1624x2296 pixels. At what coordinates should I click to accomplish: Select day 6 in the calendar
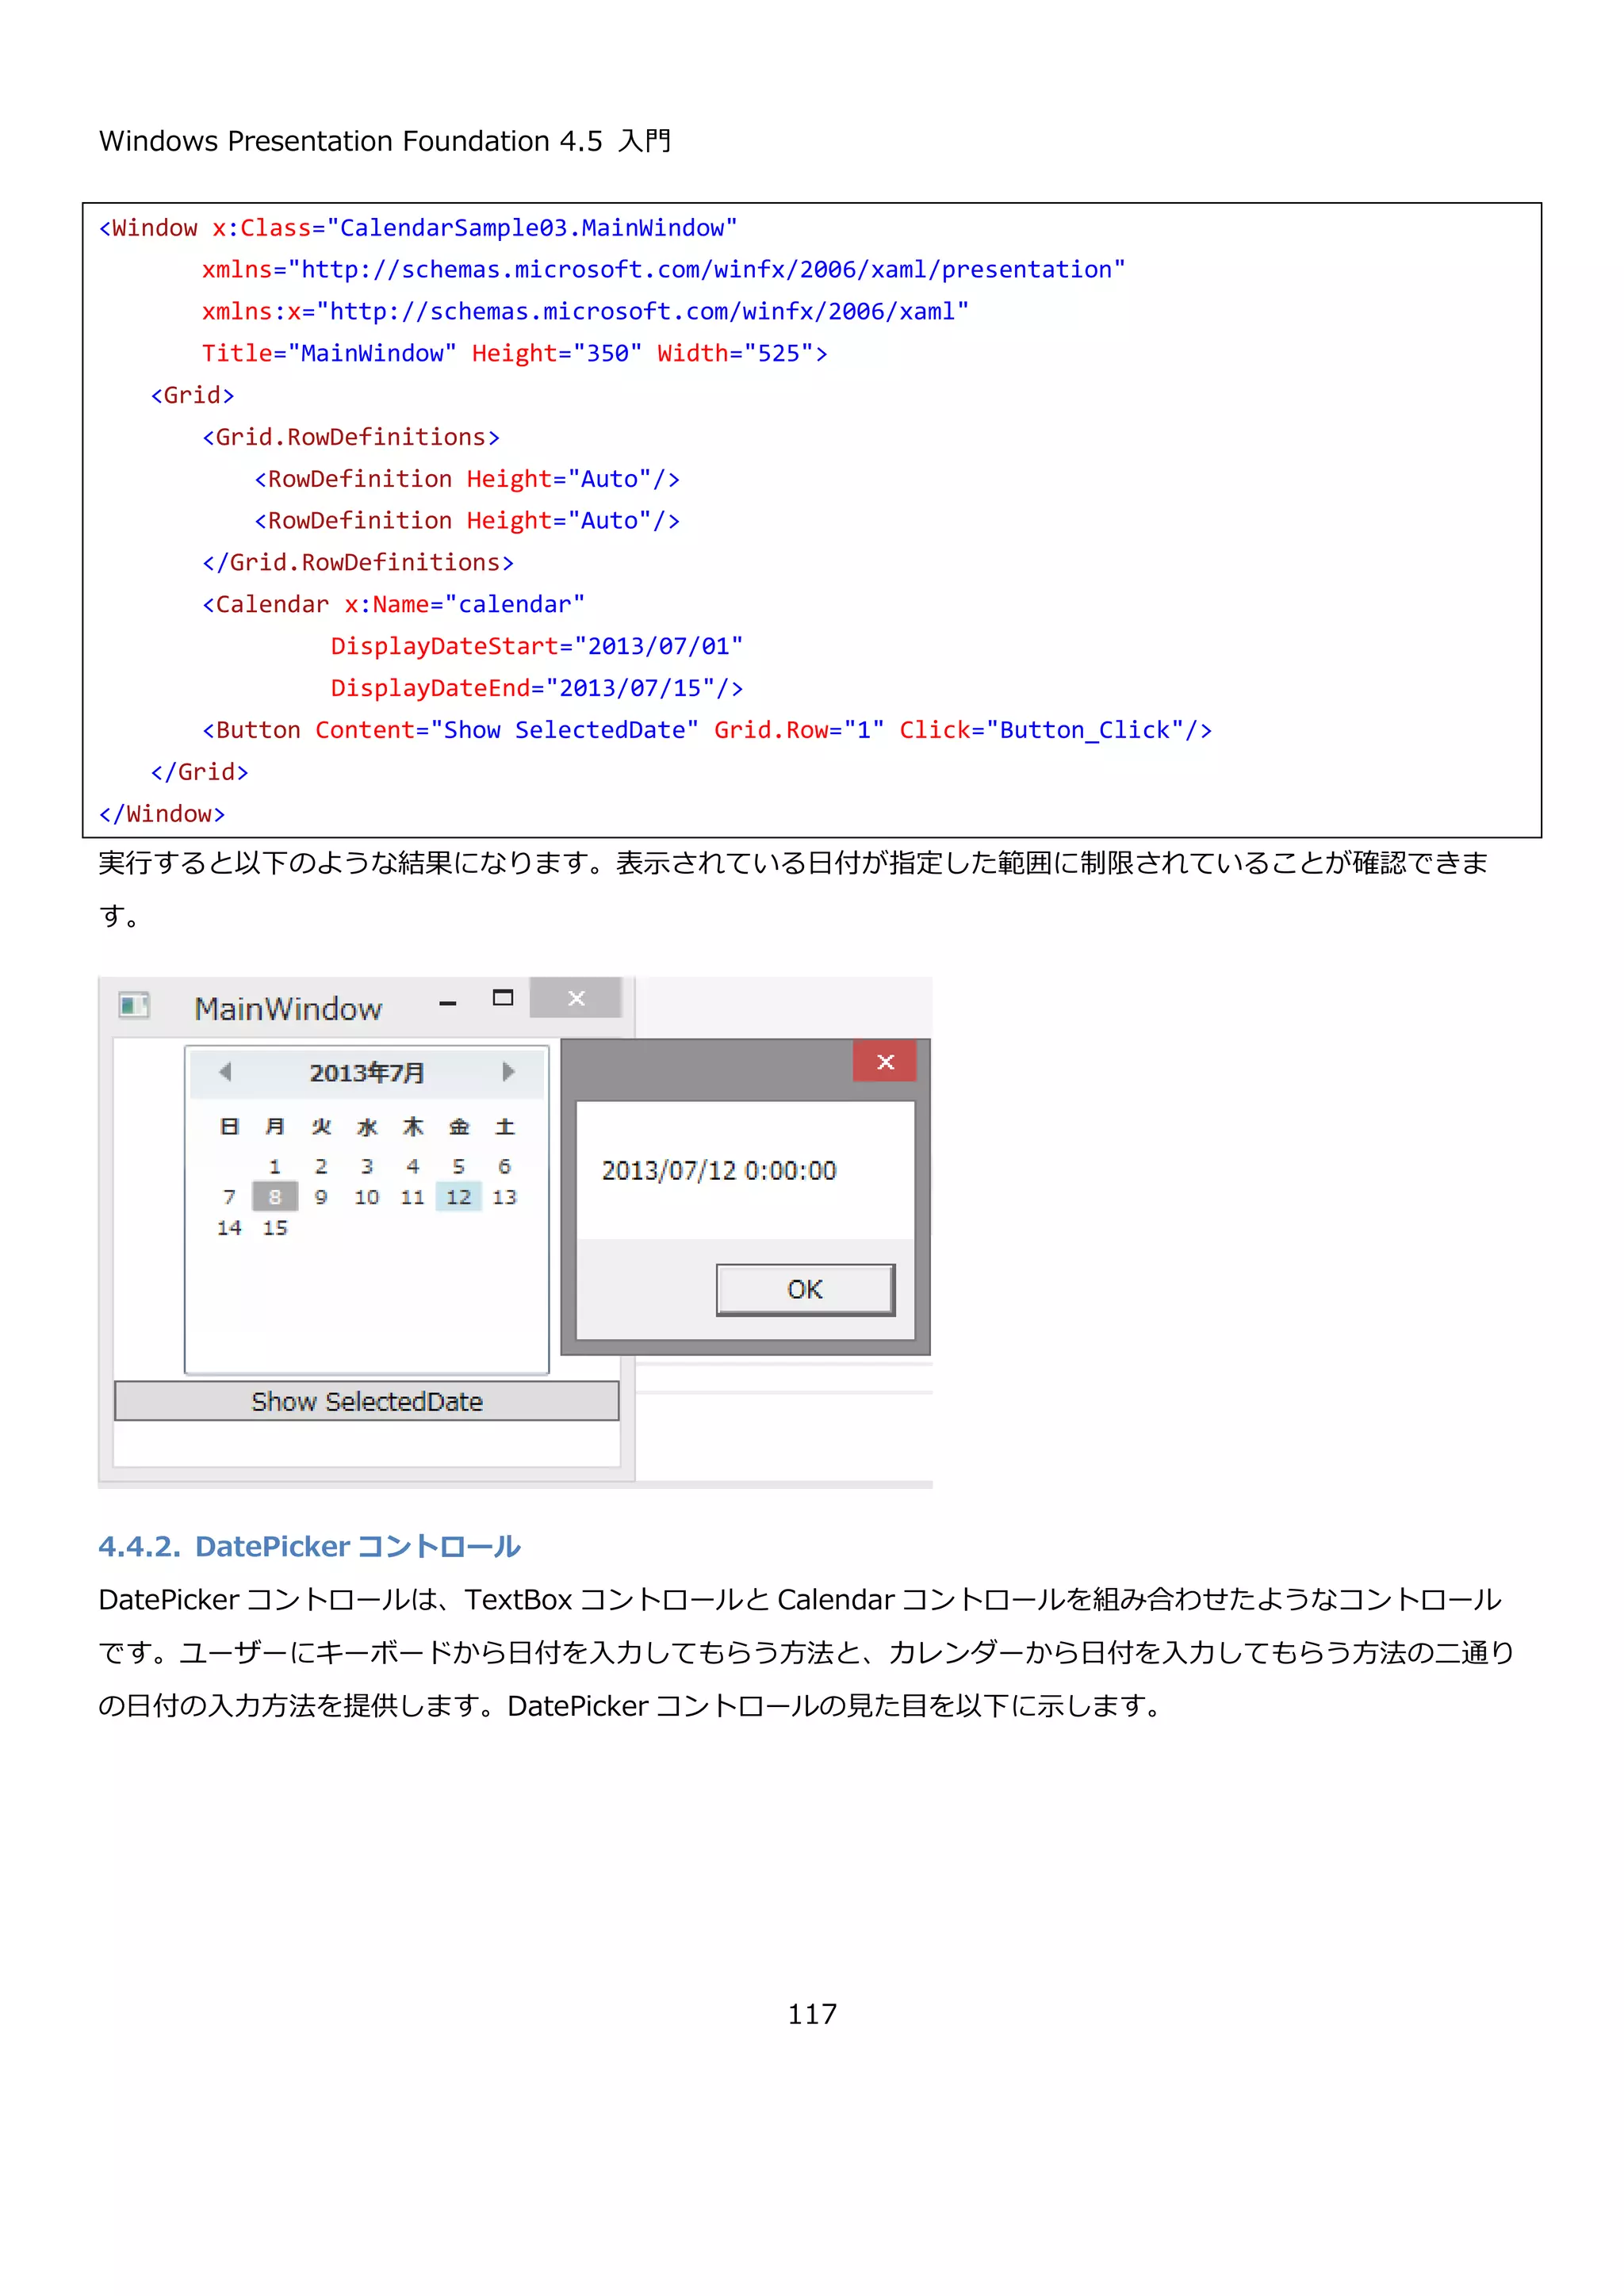click(505, 1166)
